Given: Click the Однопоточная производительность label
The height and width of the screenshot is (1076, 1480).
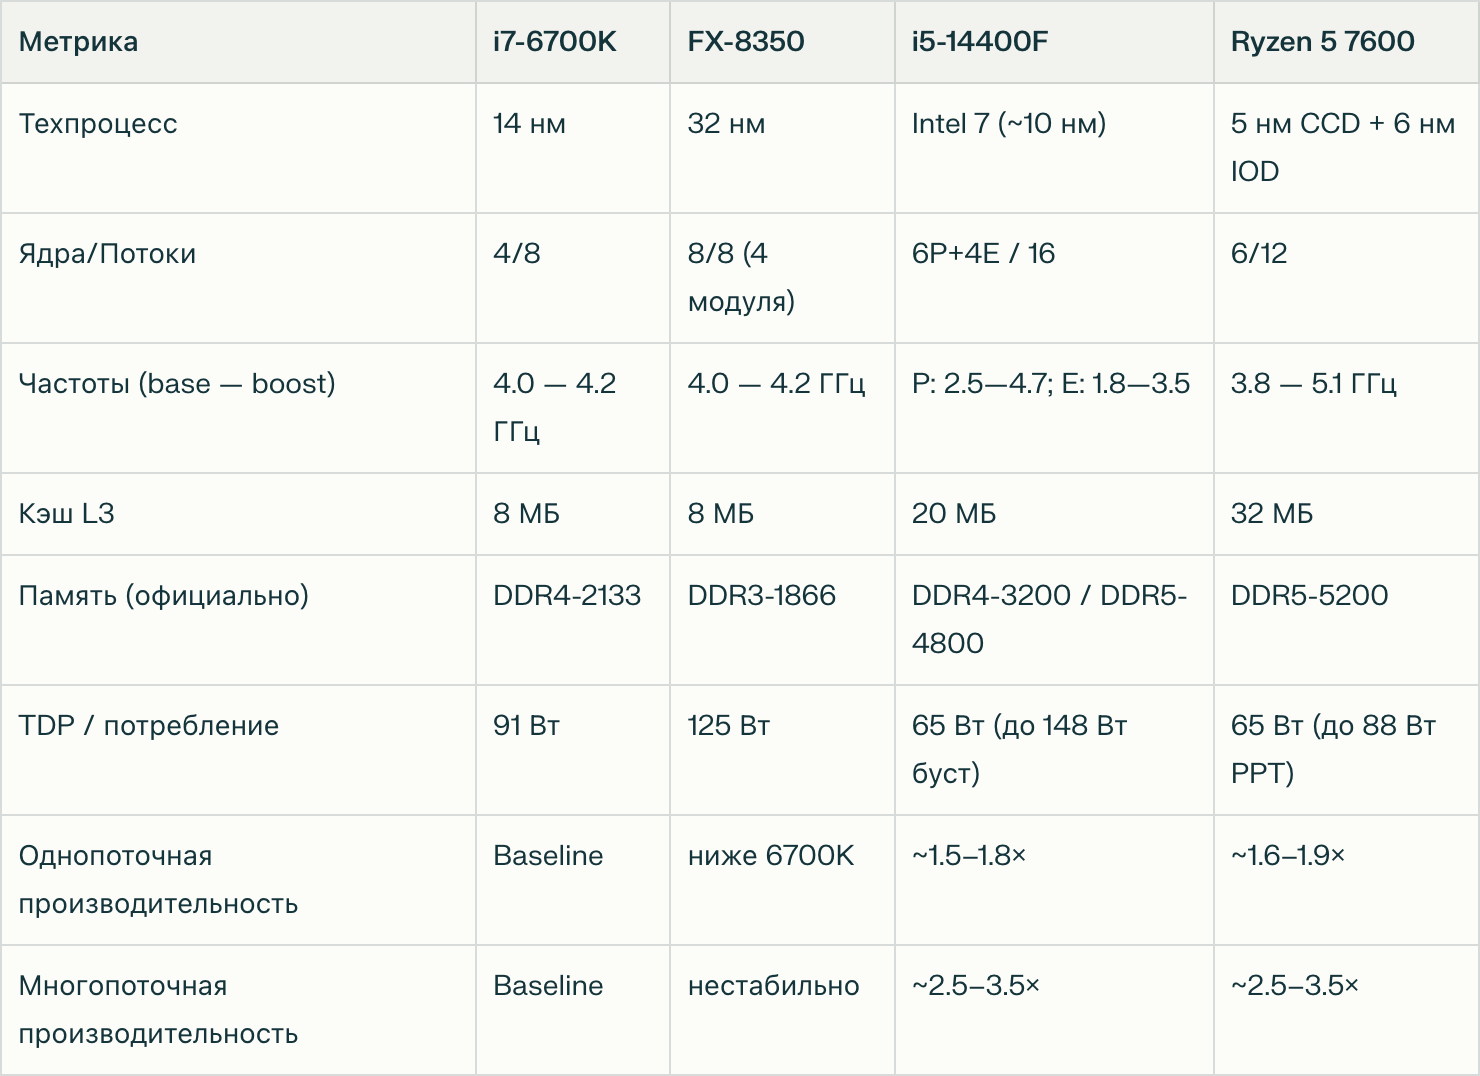Looking at the screenshot, I should [x=157, y=880].
